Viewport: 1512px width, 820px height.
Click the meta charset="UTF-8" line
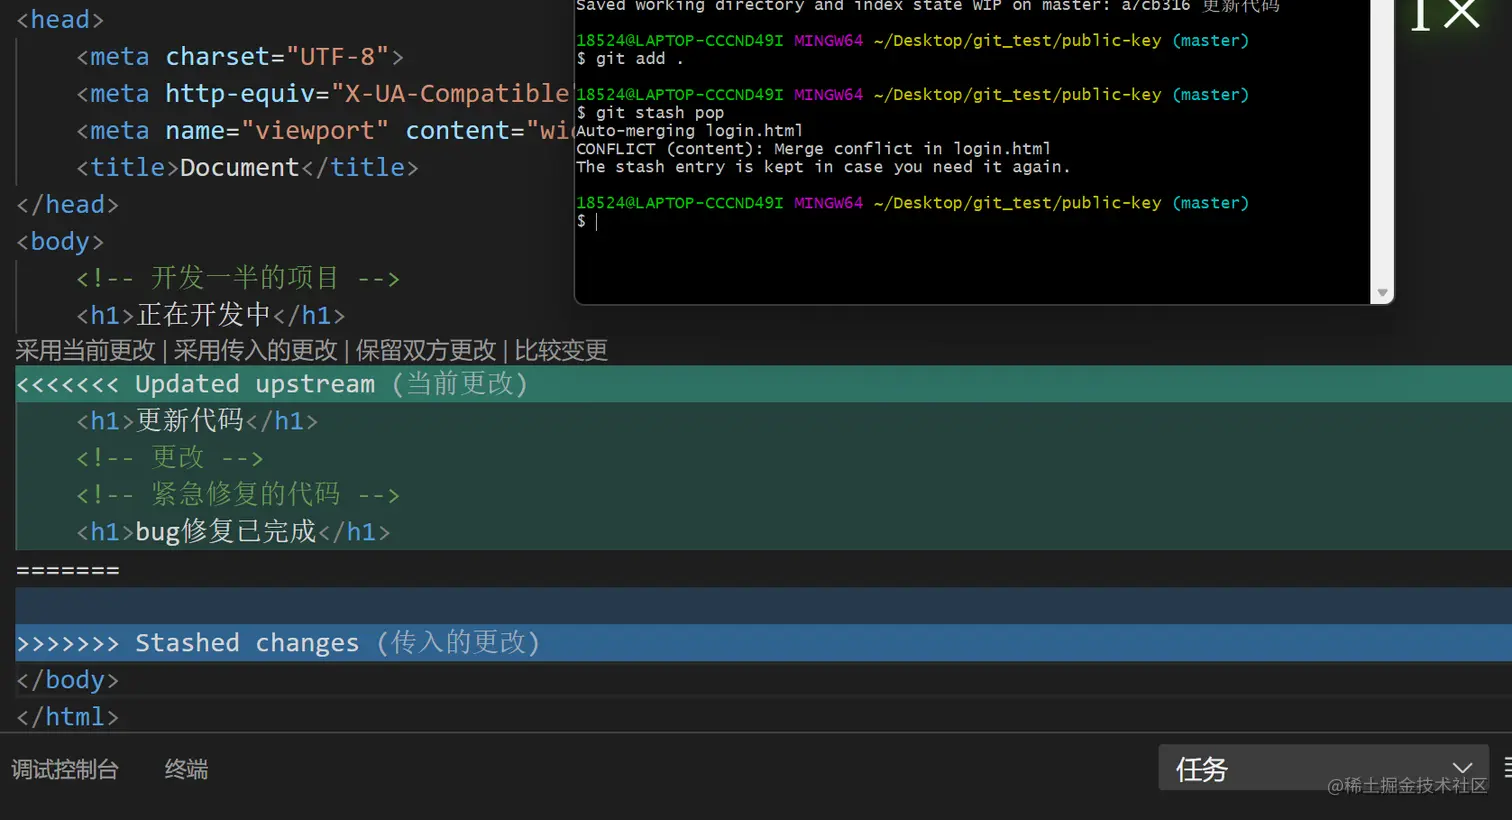click(x=240, y=56)
